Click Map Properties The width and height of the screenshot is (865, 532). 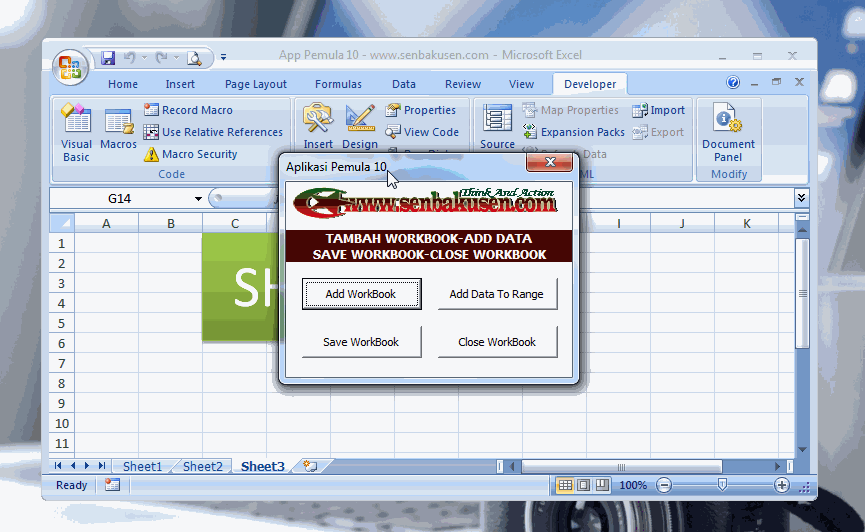(x=571, y=110)
